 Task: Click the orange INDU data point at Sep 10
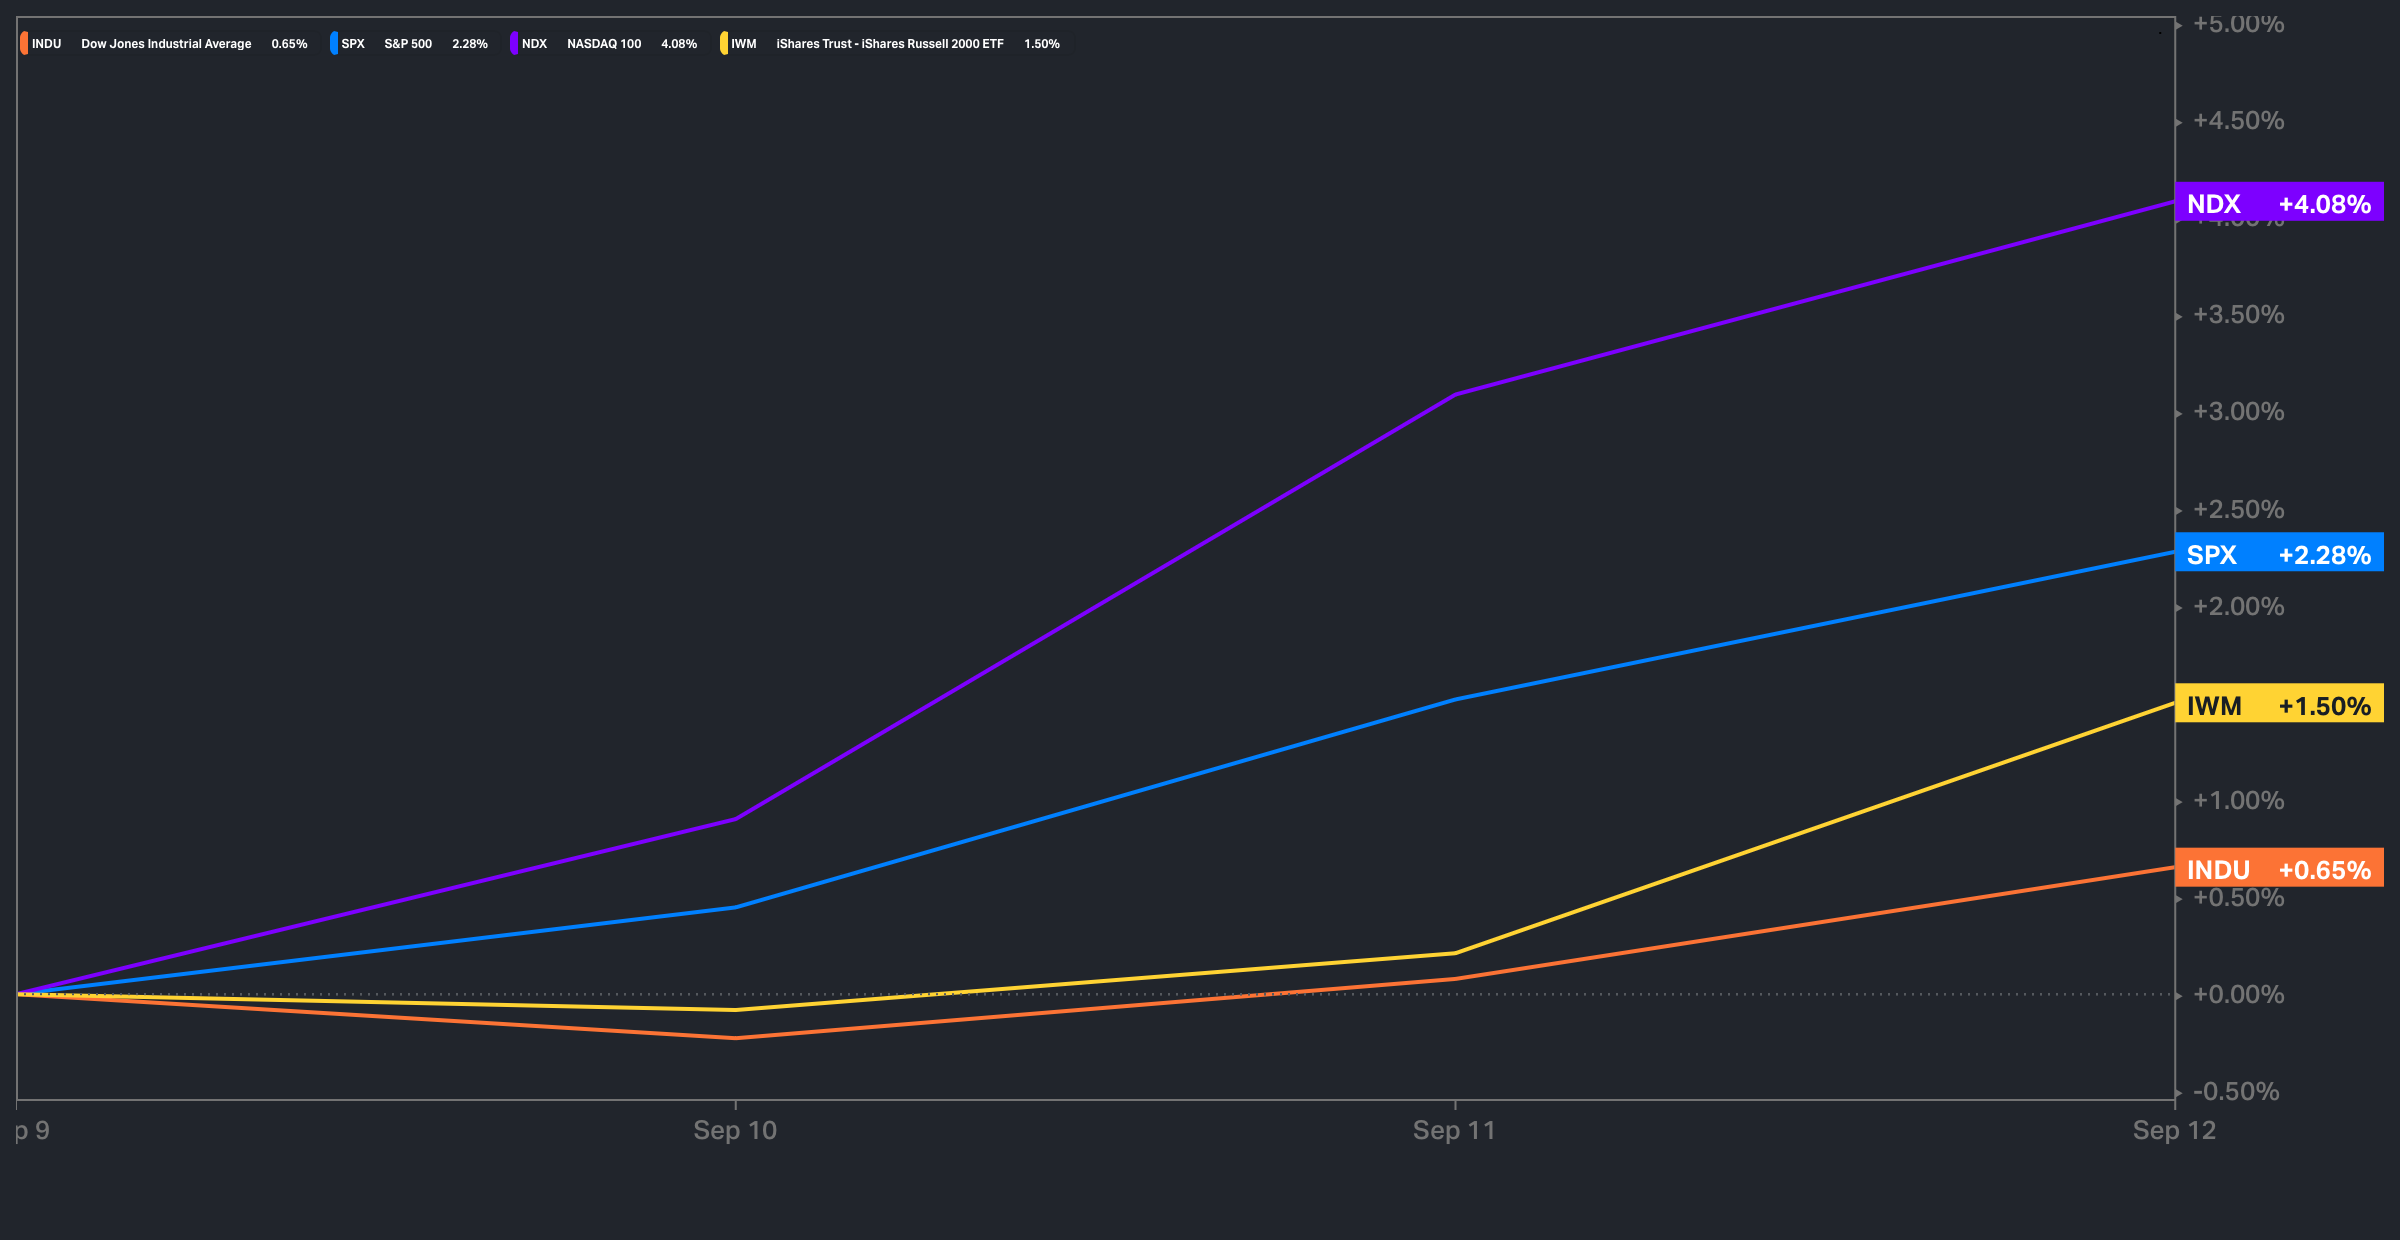click(x=736, y=1038)
